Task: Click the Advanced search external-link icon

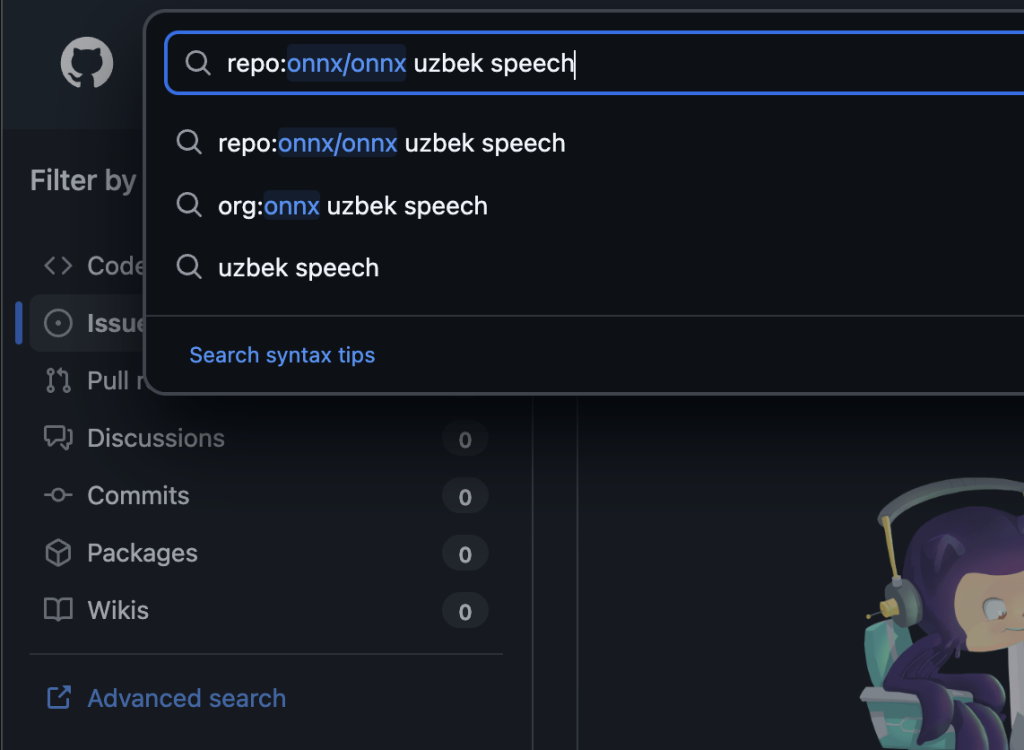Action: click(58, 698)
